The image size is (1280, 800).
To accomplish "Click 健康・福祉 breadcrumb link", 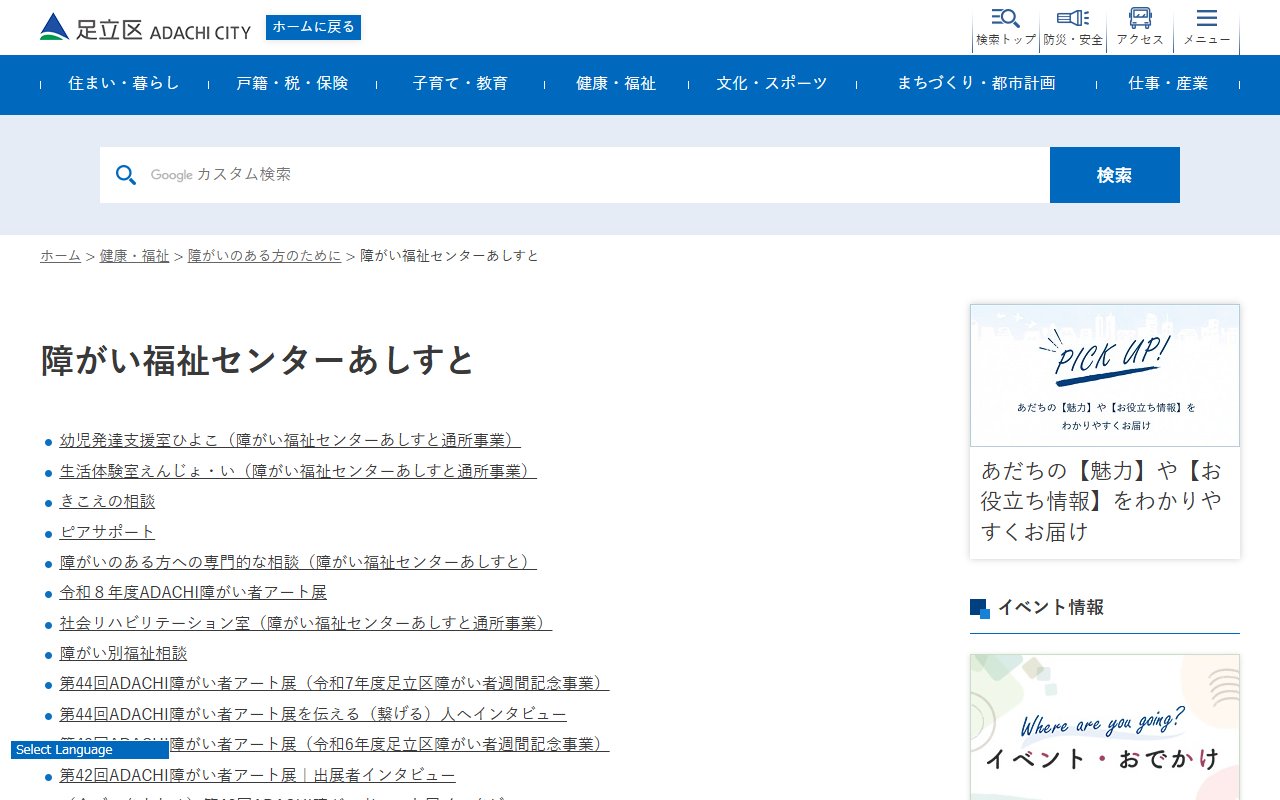I will pos(134,256).
